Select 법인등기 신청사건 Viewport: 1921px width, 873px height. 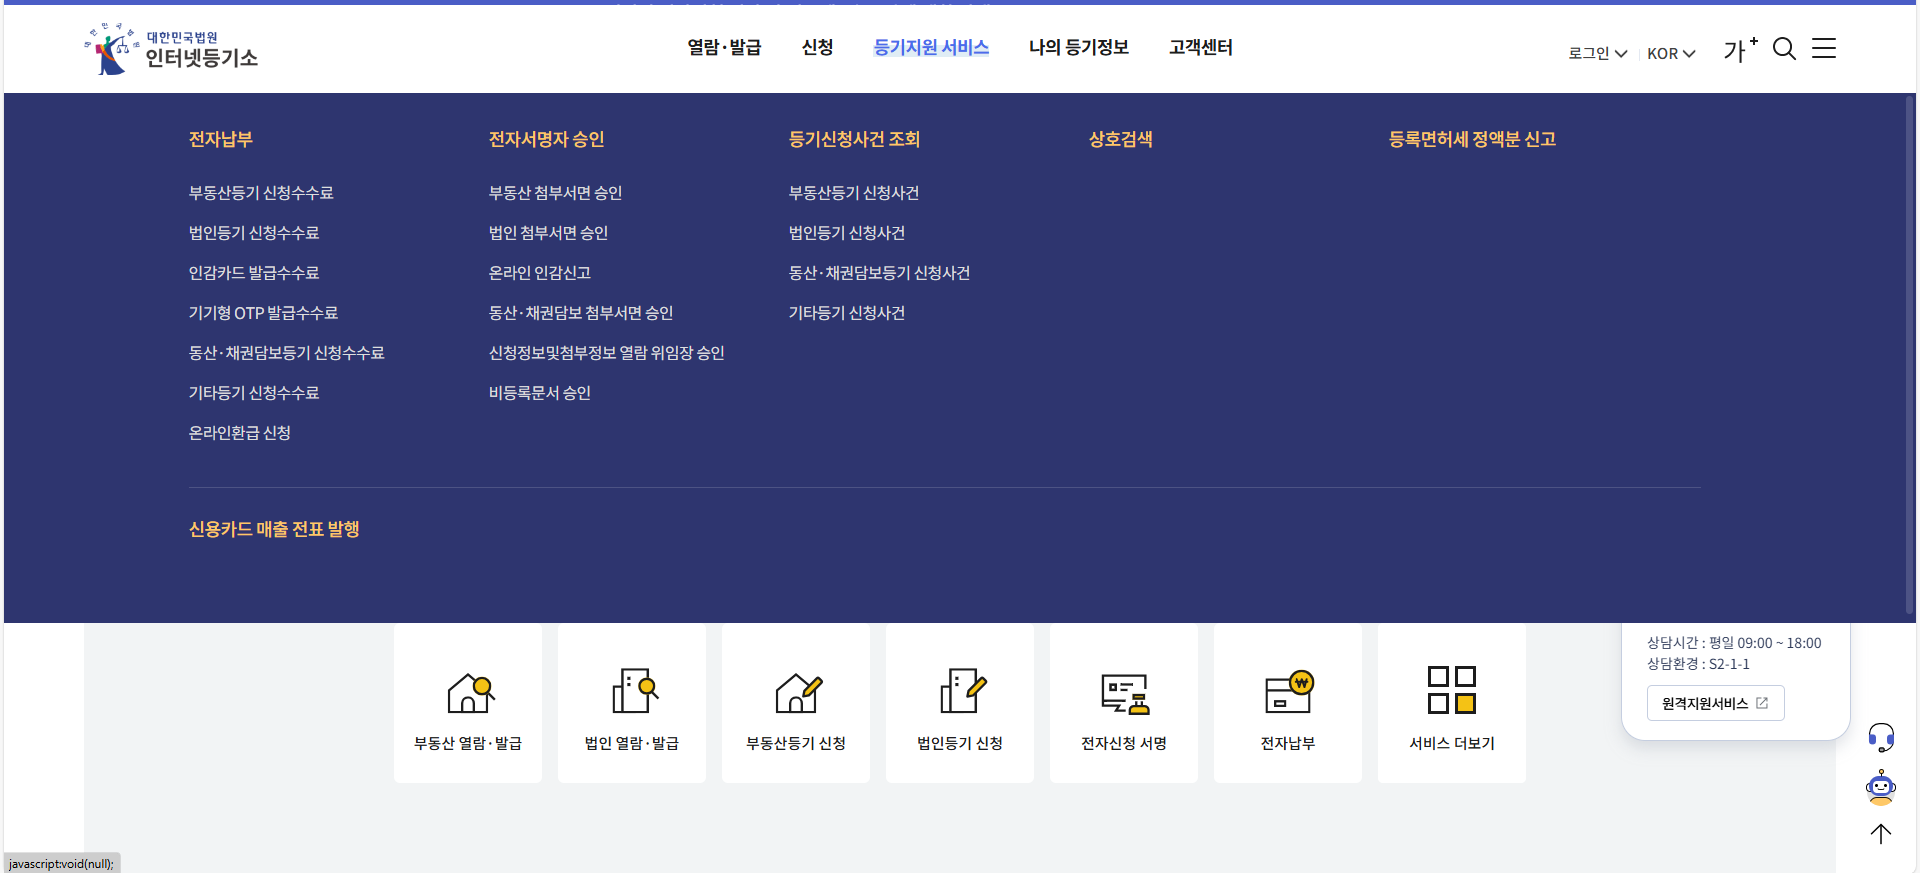coord(846,233)
